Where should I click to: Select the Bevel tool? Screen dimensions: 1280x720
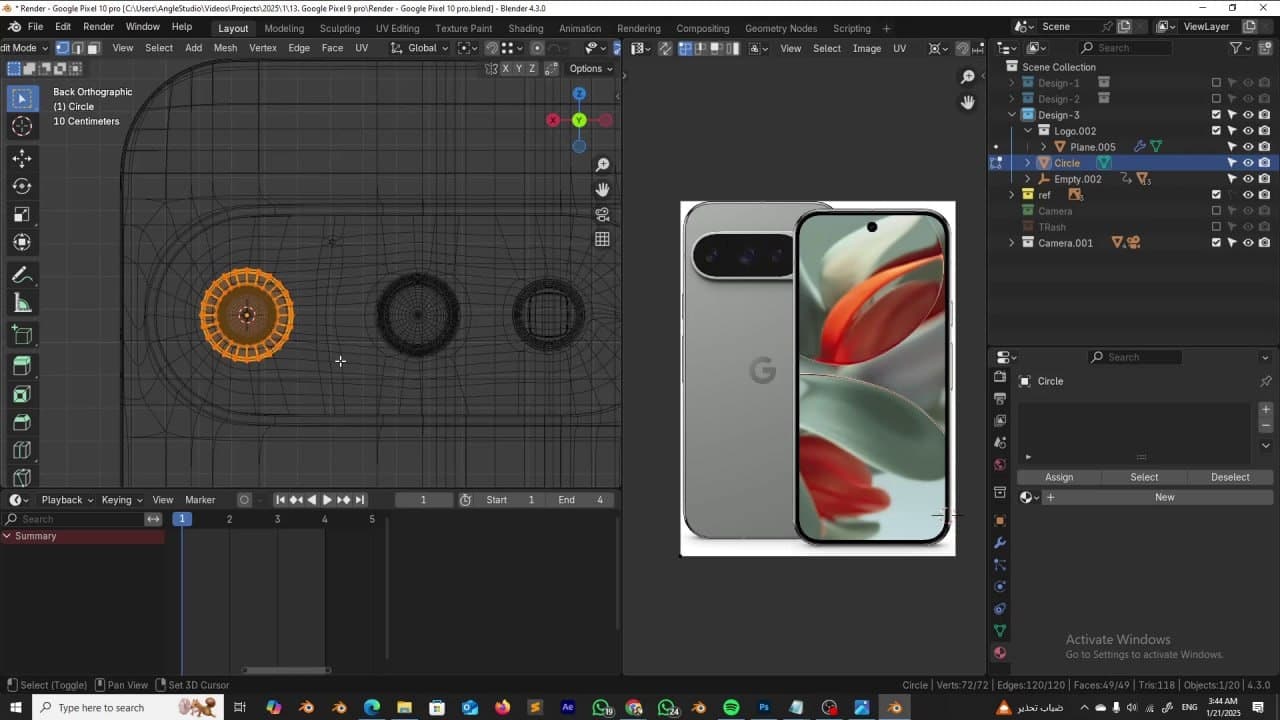[x=22, y=423]
